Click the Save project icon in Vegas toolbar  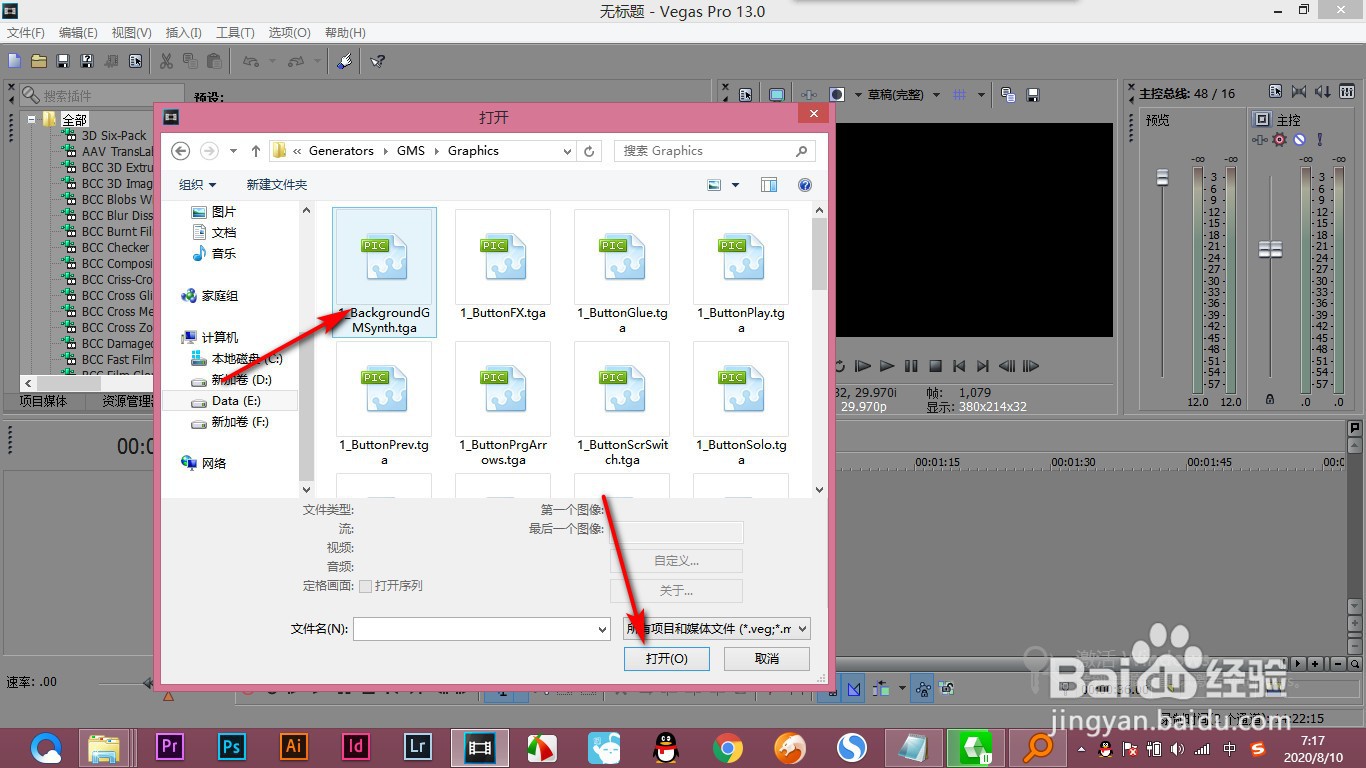(x=63, y=61)
